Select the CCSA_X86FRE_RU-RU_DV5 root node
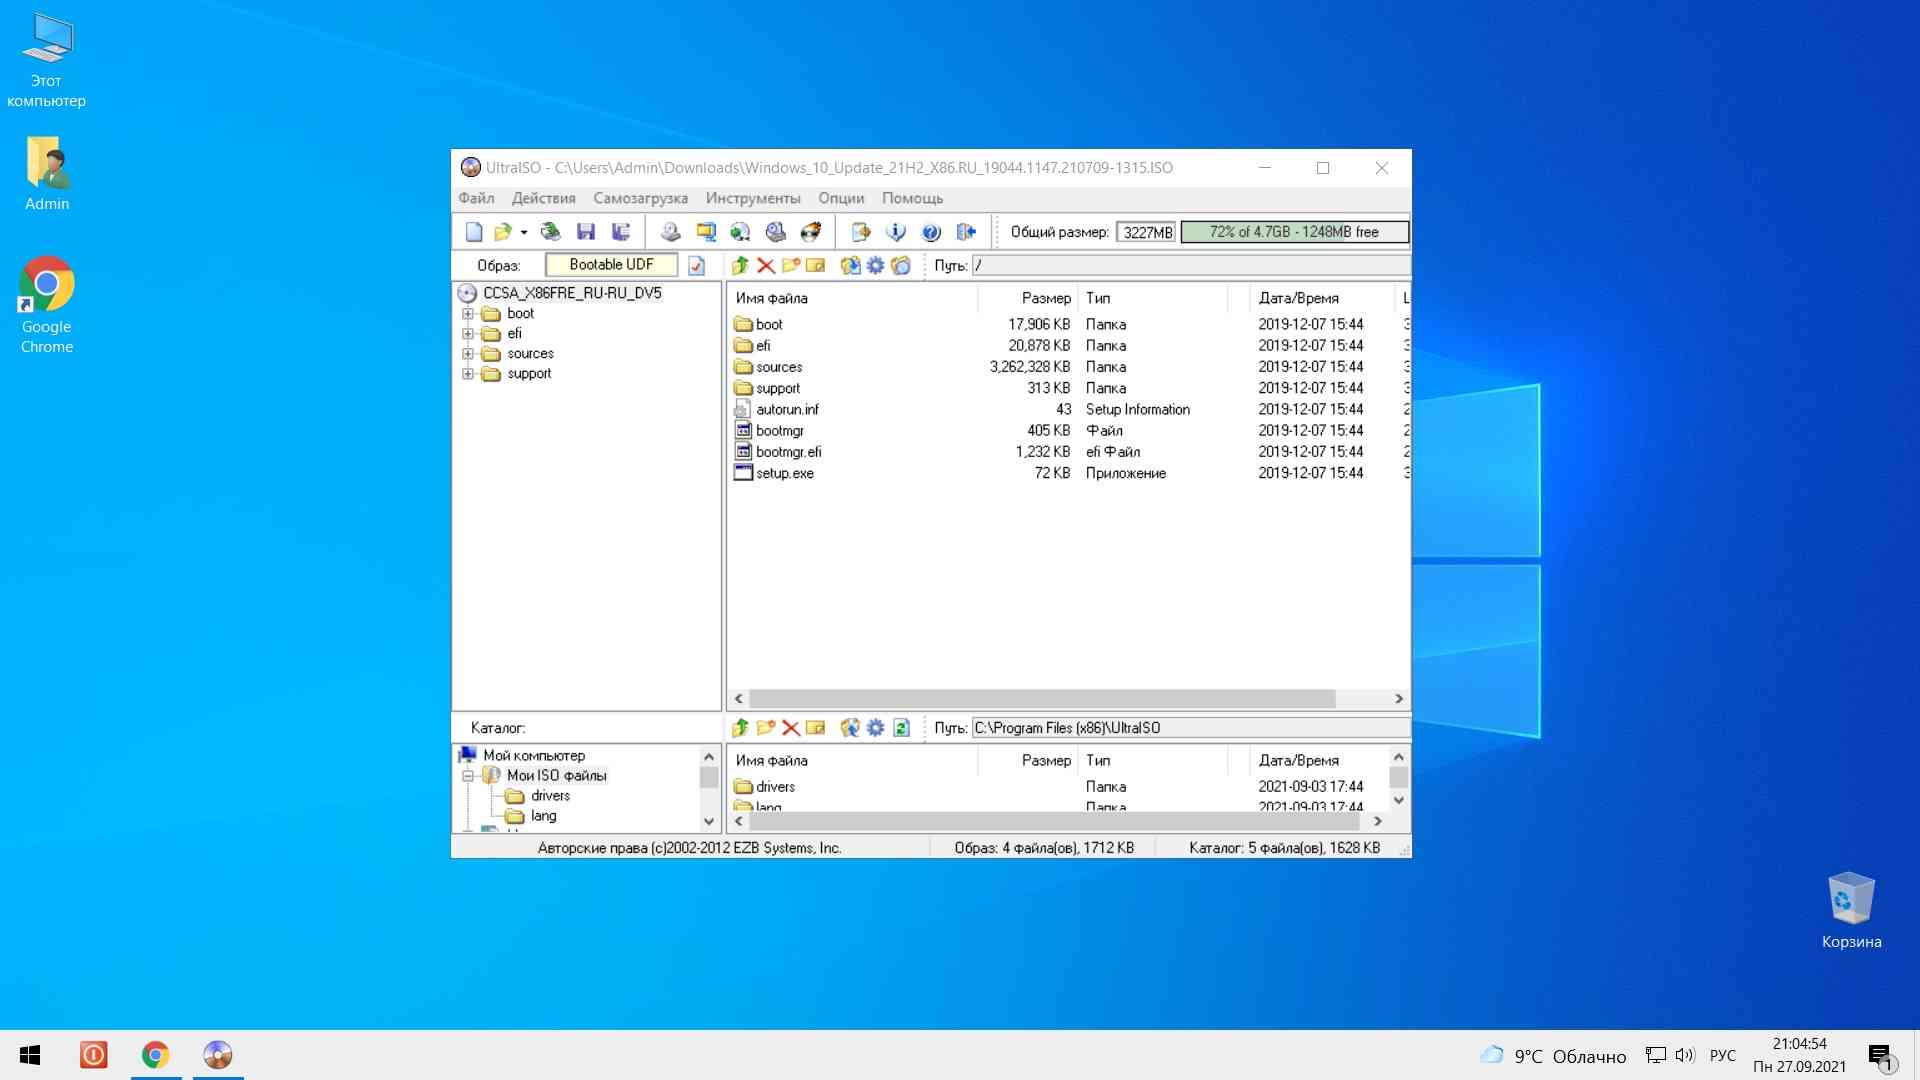Viewport: 1920px width, 1080px height. pos(572,293)
